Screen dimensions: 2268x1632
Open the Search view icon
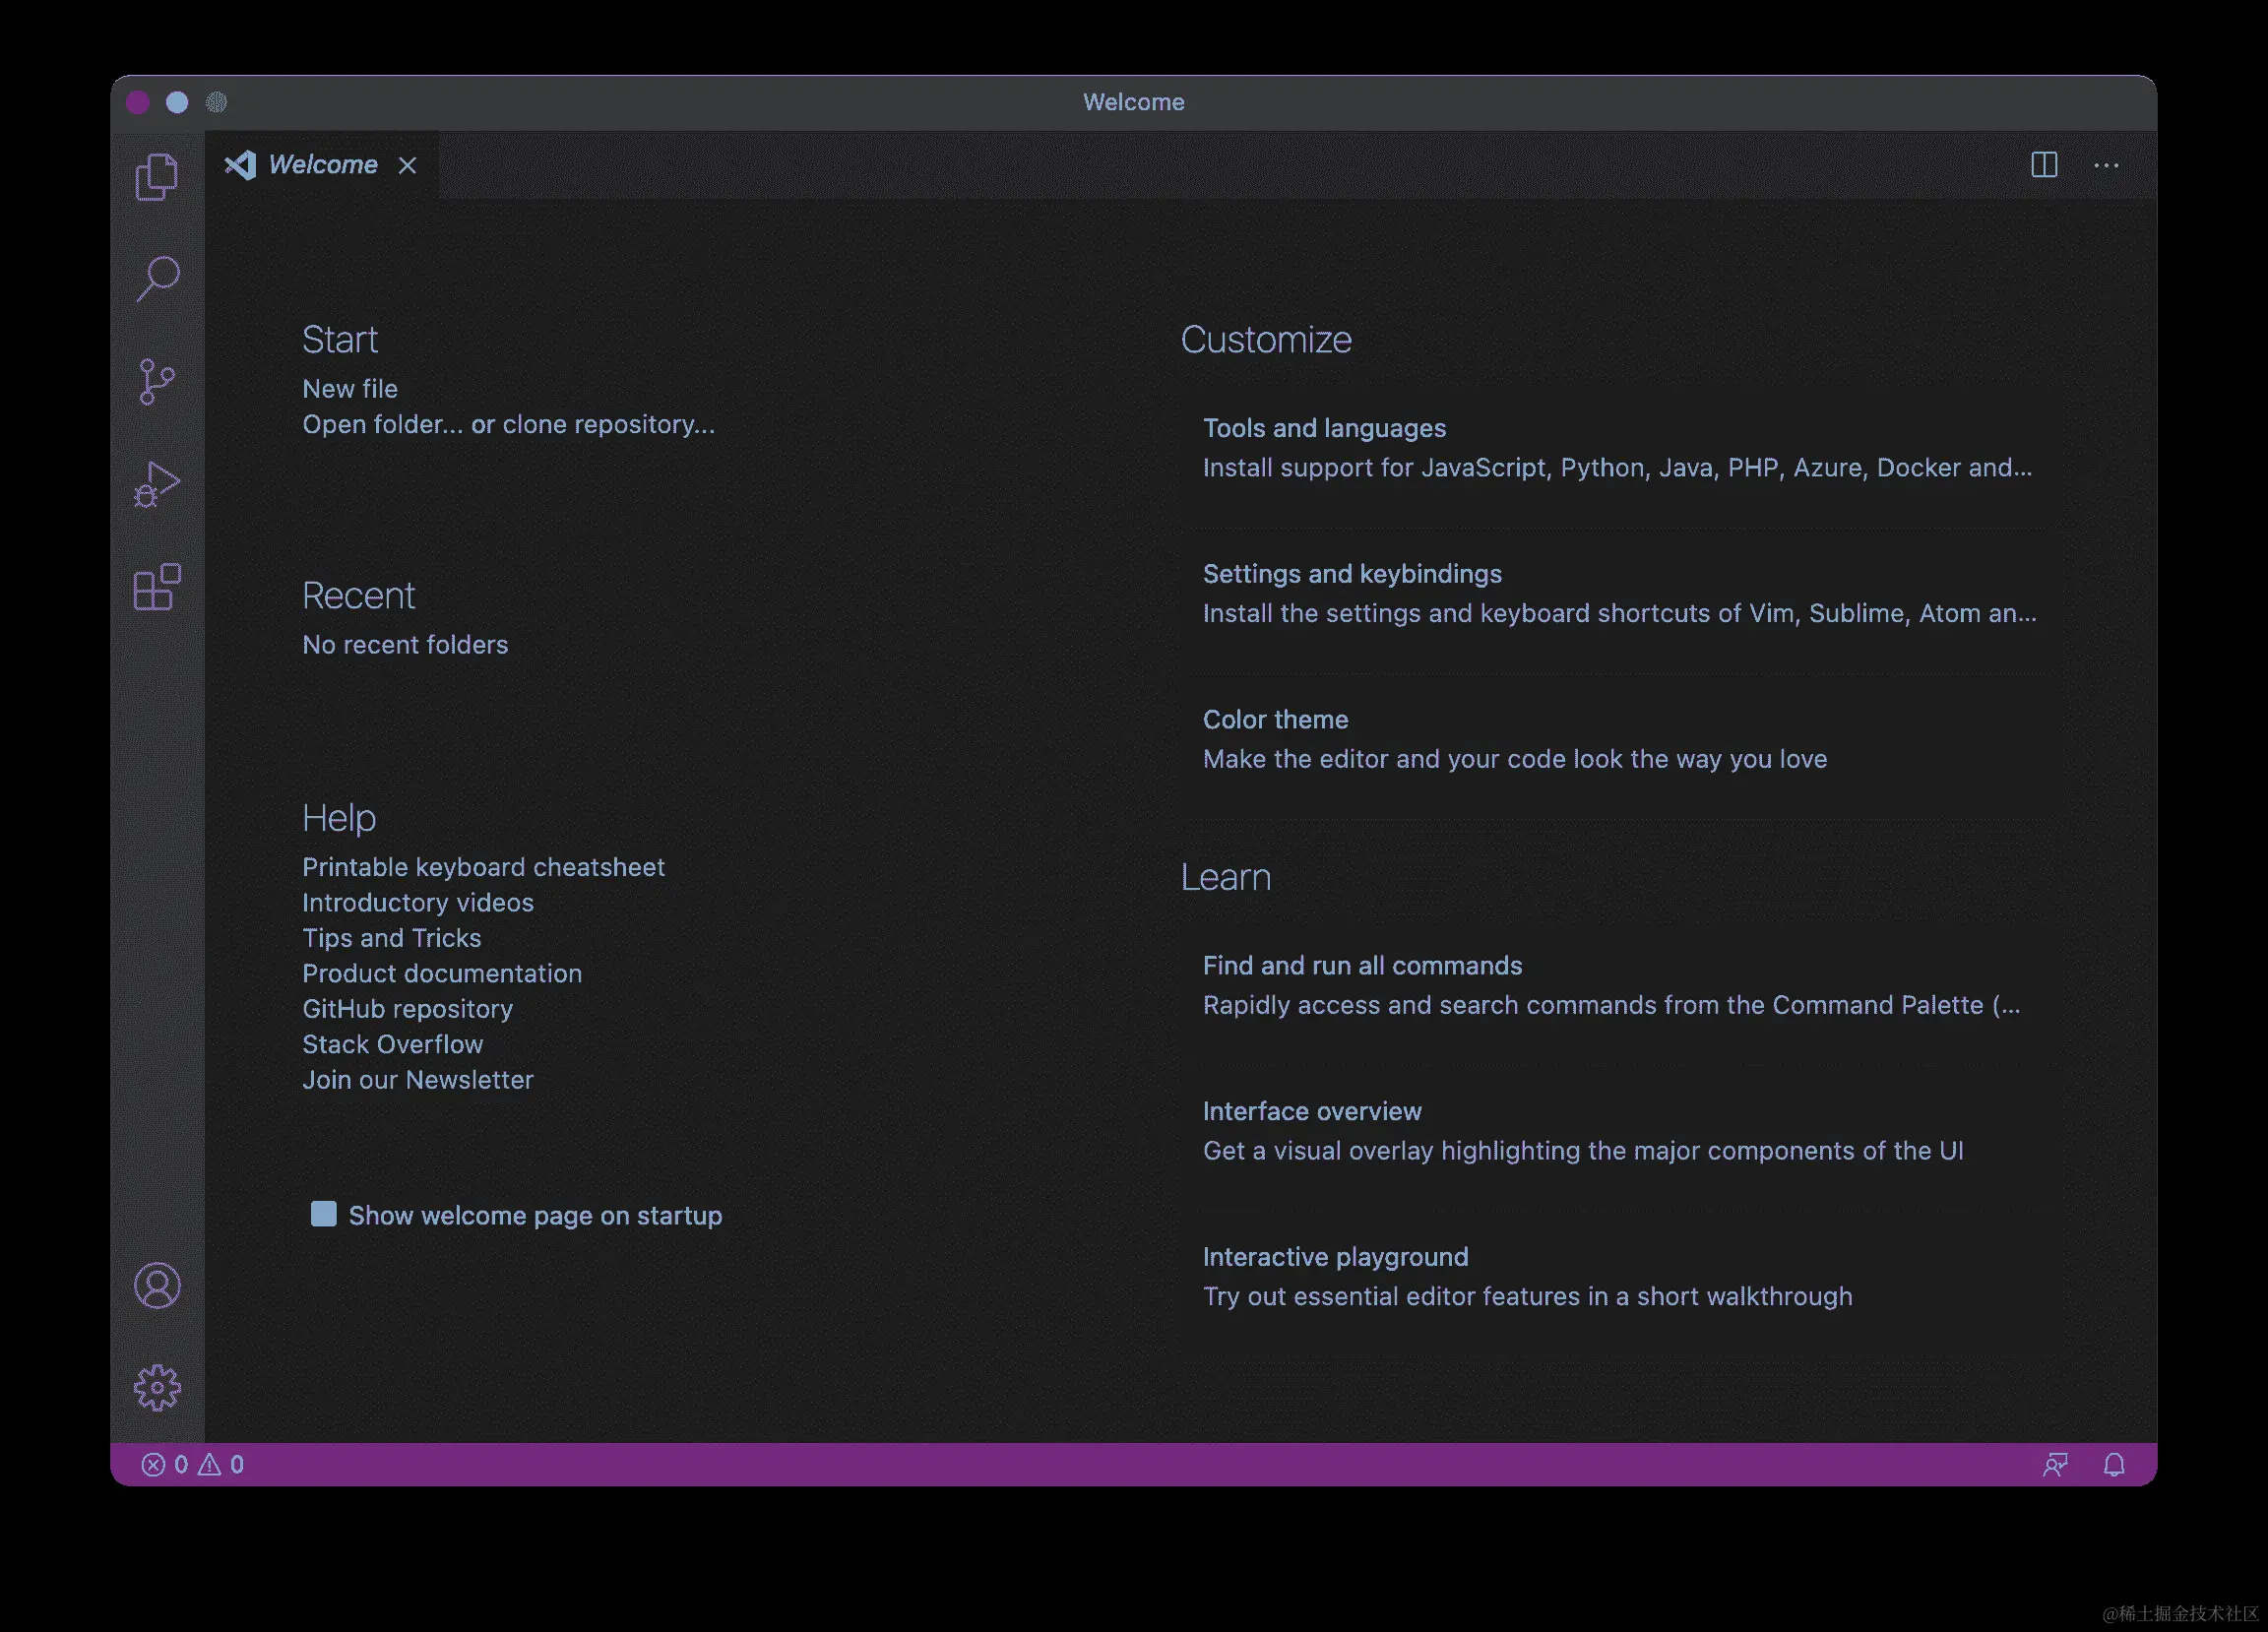point(157,278)
